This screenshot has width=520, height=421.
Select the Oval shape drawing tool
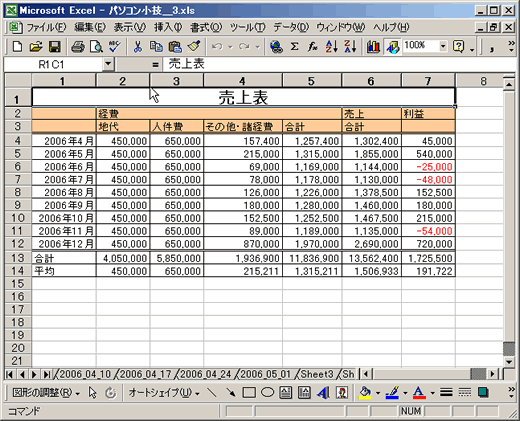[267, 393]
